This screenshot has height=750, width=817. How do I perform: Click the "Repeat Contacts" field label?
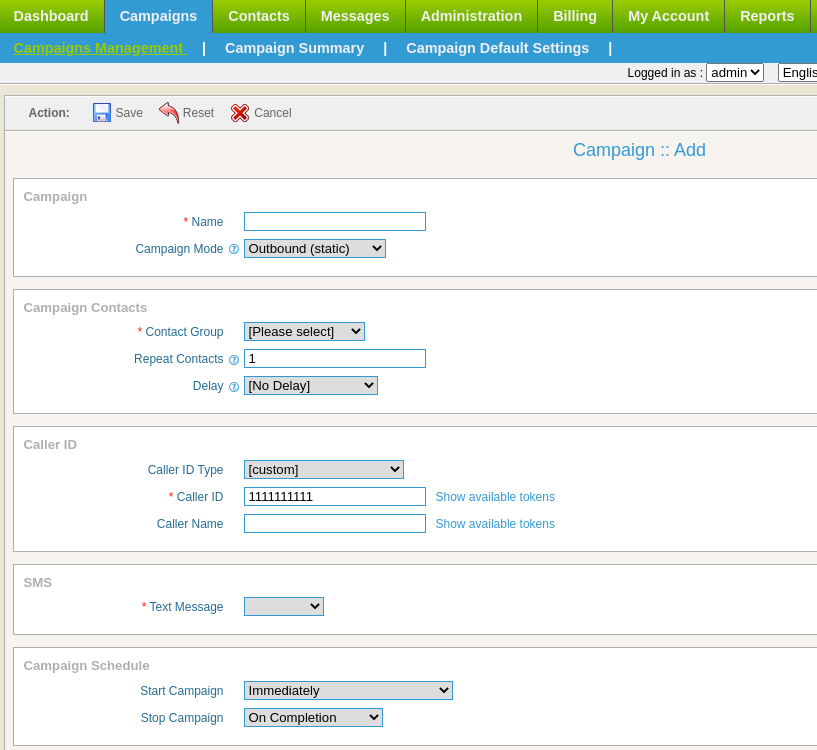point(179,359)
